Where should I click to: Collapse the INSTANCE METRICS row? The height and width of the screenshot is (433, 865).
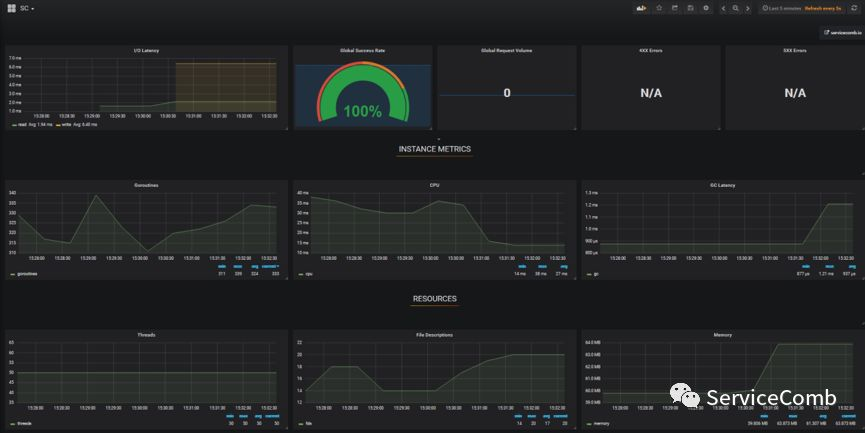coord(435,149)
